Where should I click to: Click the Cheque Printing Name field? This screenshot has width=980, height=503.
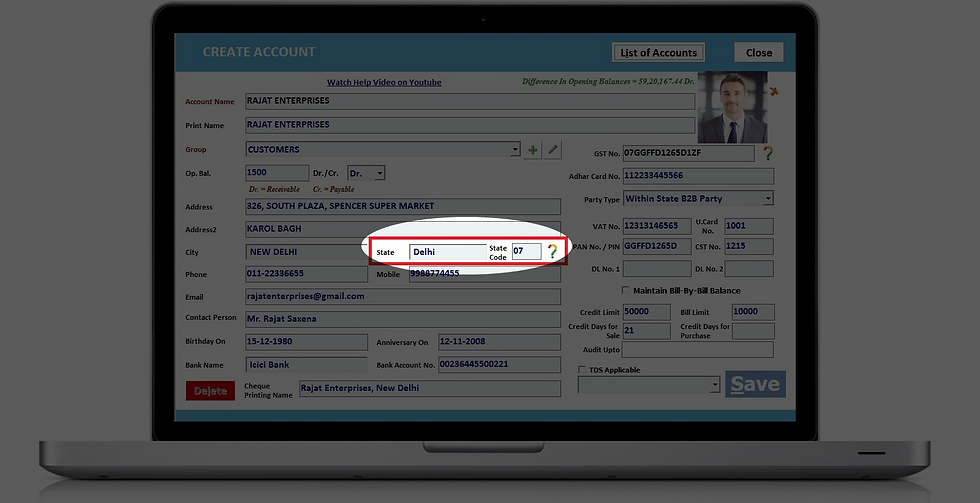pyautogui.click(x=430, y=388)
